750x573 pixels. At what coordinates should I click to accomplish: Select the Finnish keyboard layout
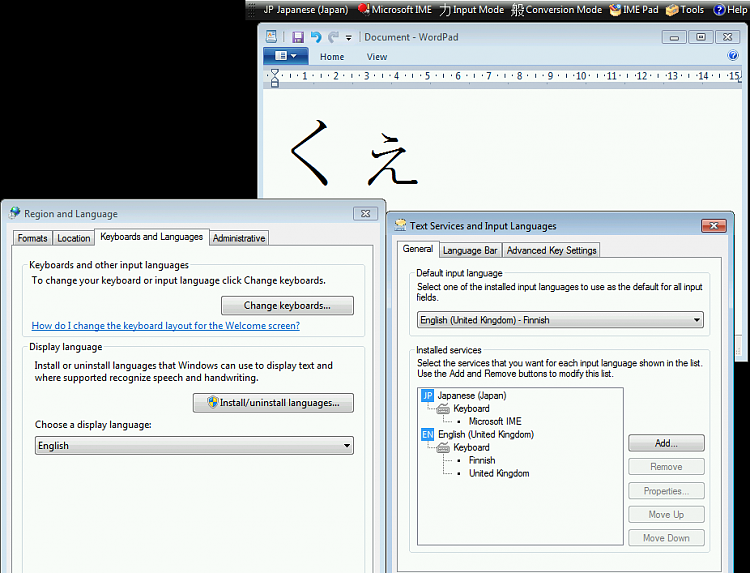coord(482,460)
